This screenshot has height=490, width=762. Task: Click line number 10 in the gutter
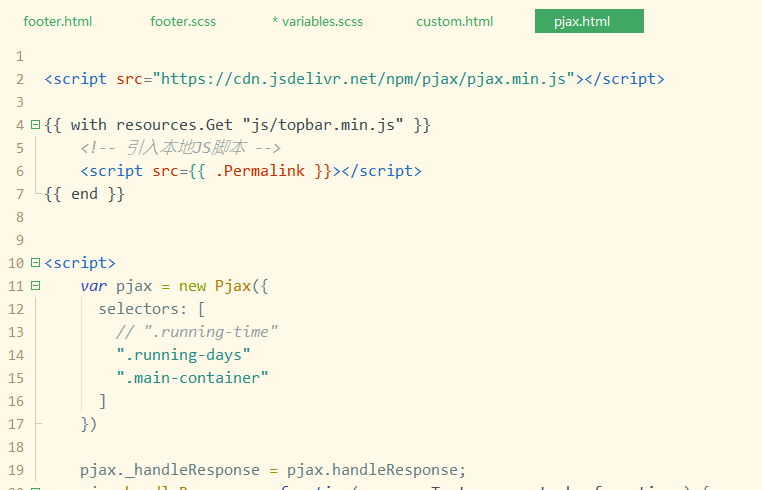coord(16,263)
